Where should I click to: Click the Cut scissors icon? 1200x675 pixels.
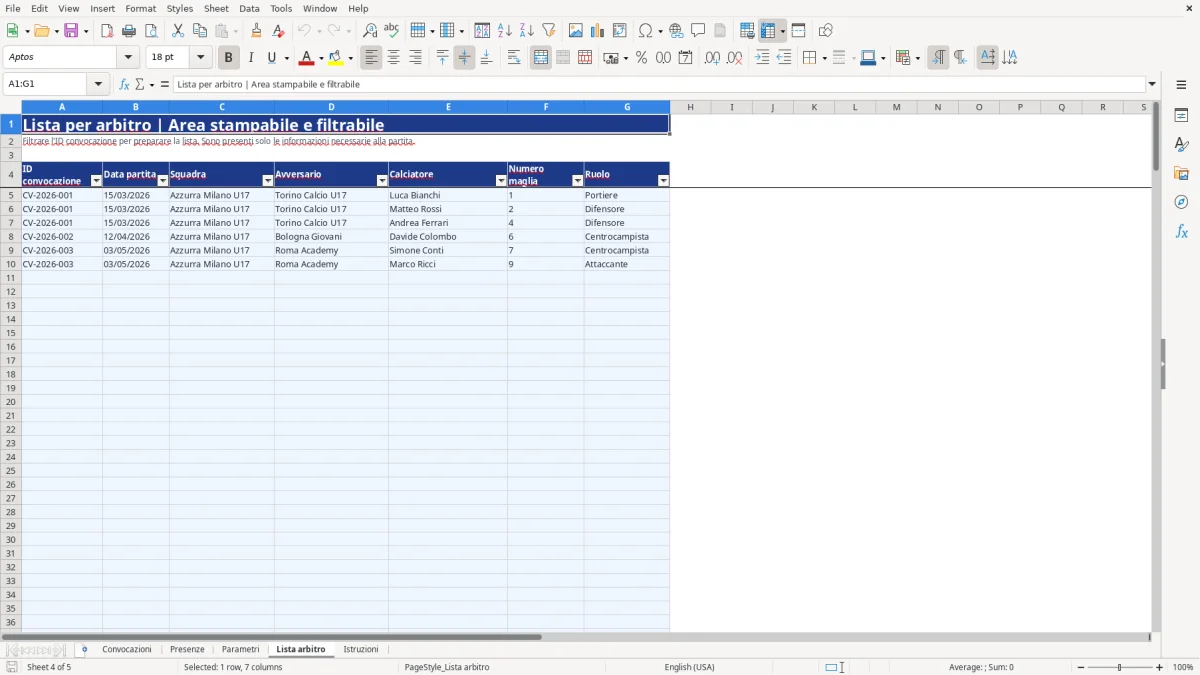pos(178,31)
